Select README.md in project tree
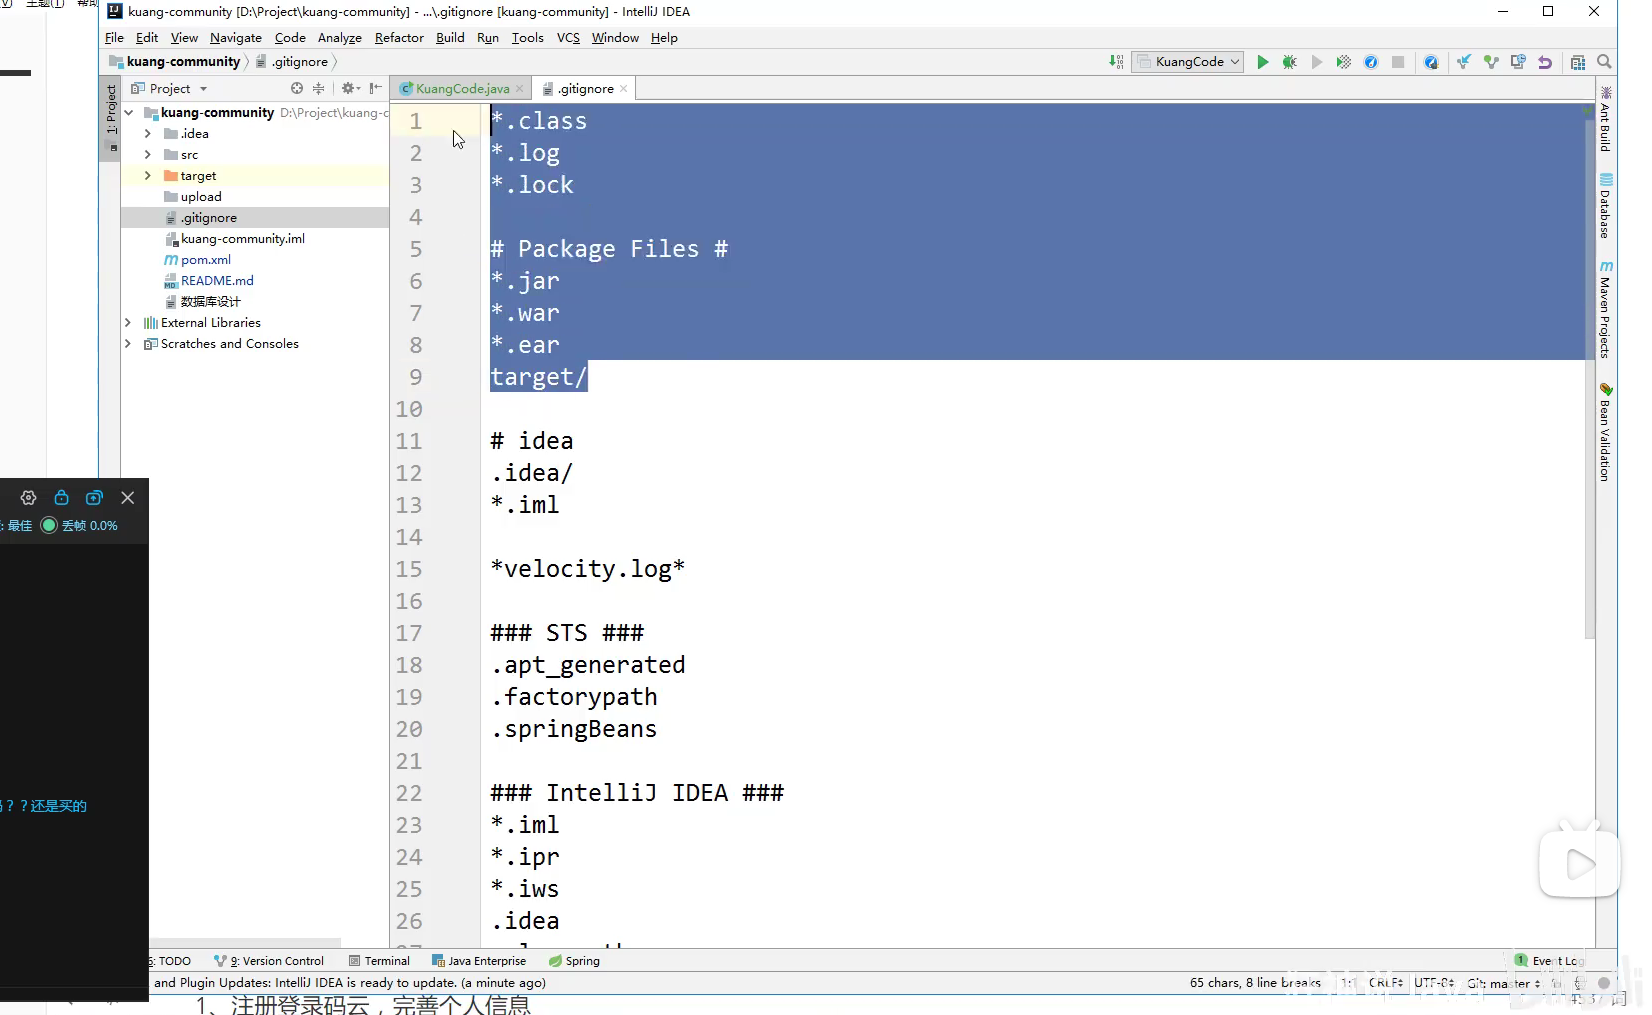Viewport: 1652px width, 1015px height. pyautogui.click(x=217, y=280)
